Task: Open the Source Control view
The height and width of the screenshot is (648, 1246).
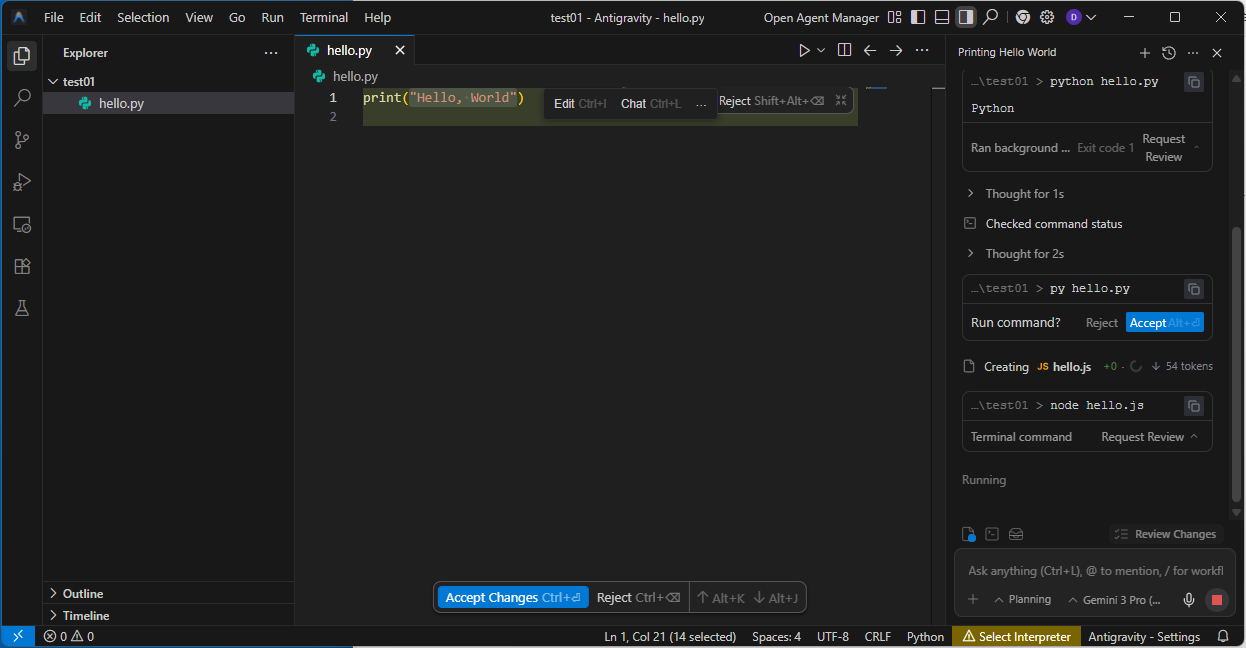Action: tap(21, 140)
